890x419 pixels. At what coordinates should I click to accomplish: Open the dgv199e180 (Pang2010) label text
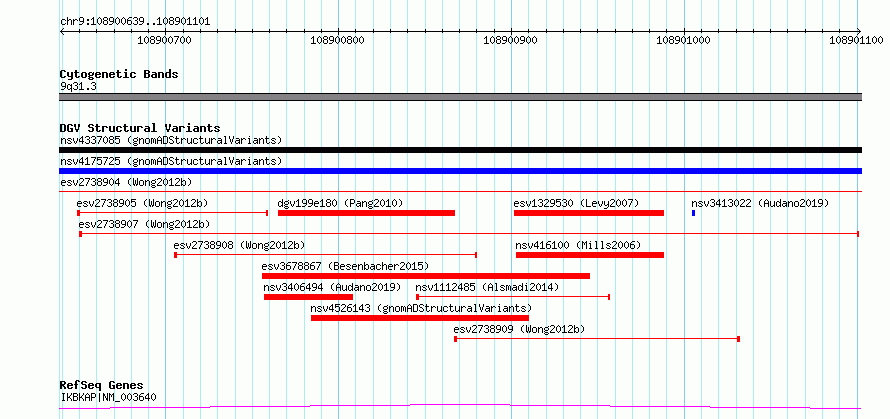pos(340,203)
